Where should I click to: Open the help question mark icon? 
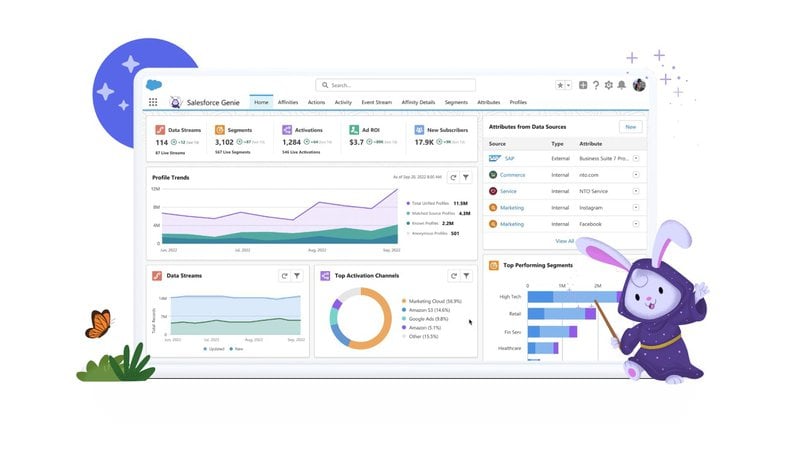click(595, 85)
